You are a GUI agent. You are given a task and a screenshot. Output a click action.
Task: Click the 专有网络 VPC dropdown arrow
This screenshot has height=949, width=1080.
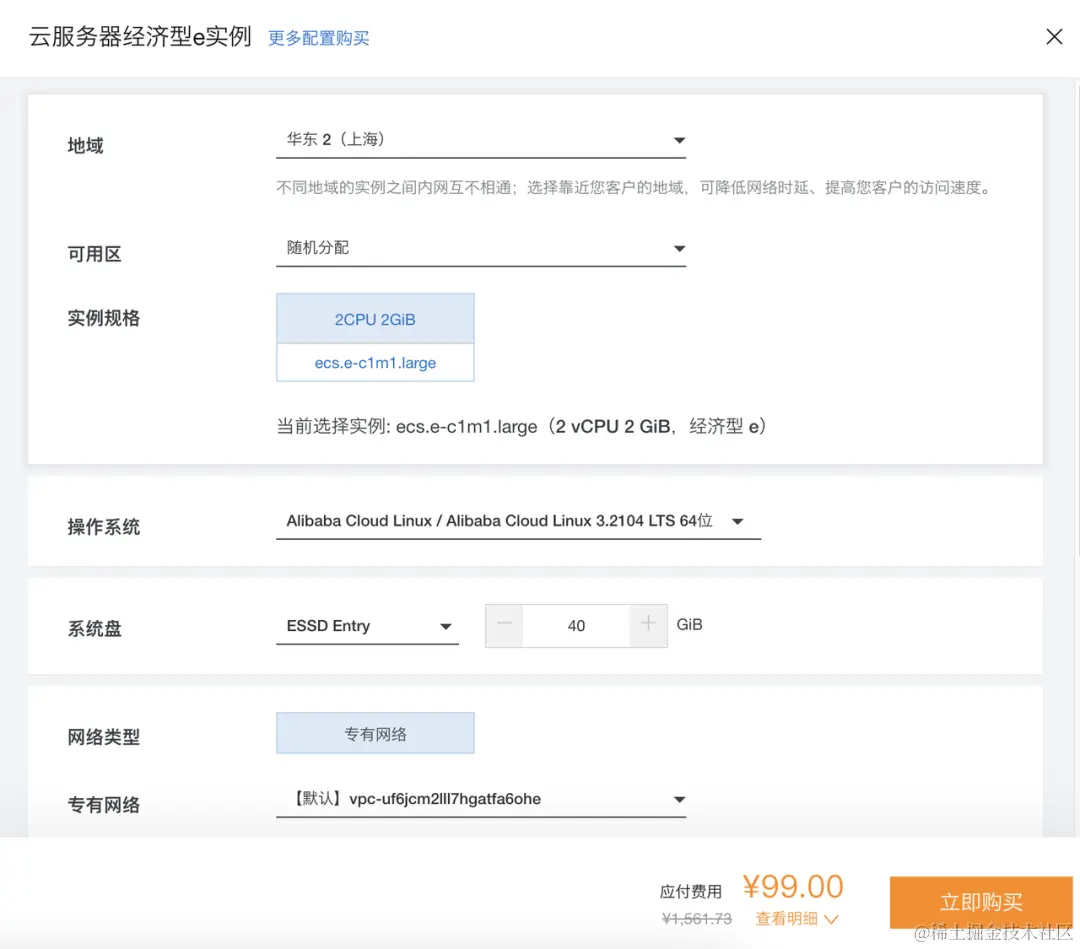coord(679,799)
